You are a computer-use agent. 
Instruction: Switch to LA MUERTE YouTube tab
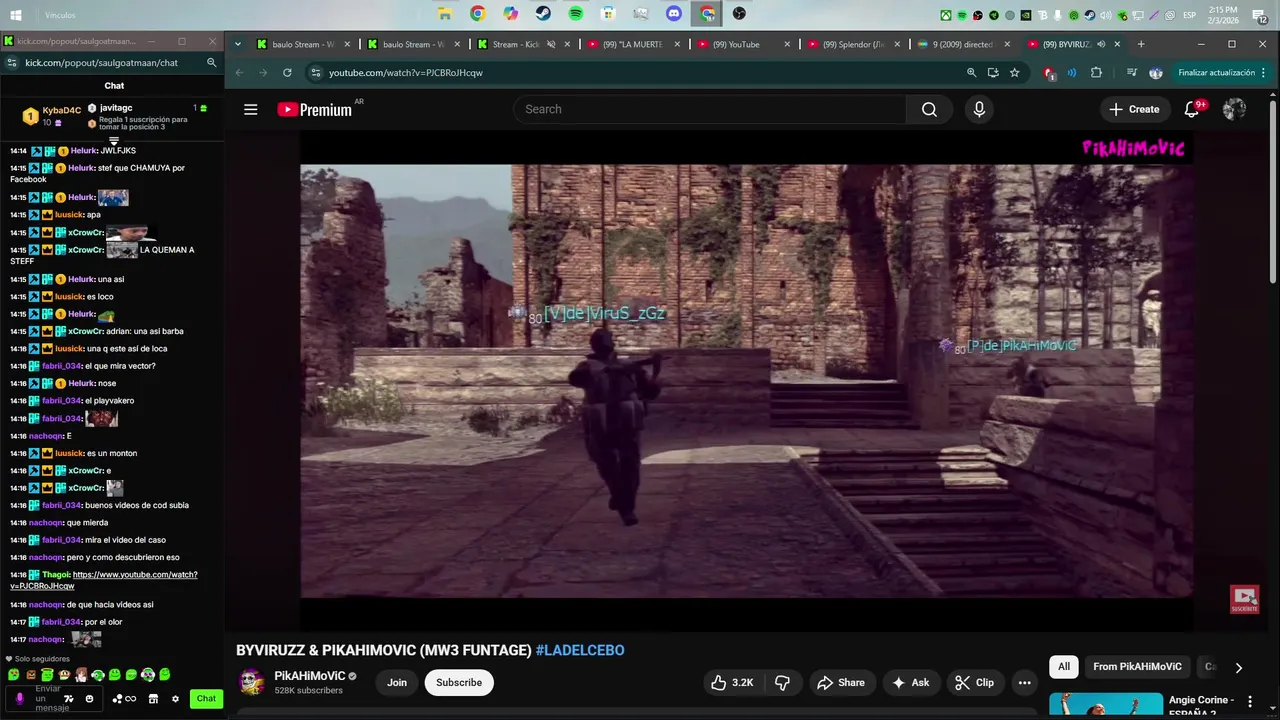click(x=634, y=45)
